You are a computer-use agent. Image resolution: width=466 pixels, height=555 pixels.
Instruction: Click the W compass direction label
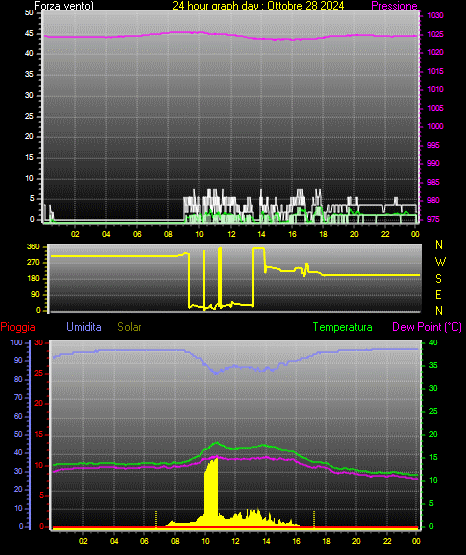pos(440,262)
